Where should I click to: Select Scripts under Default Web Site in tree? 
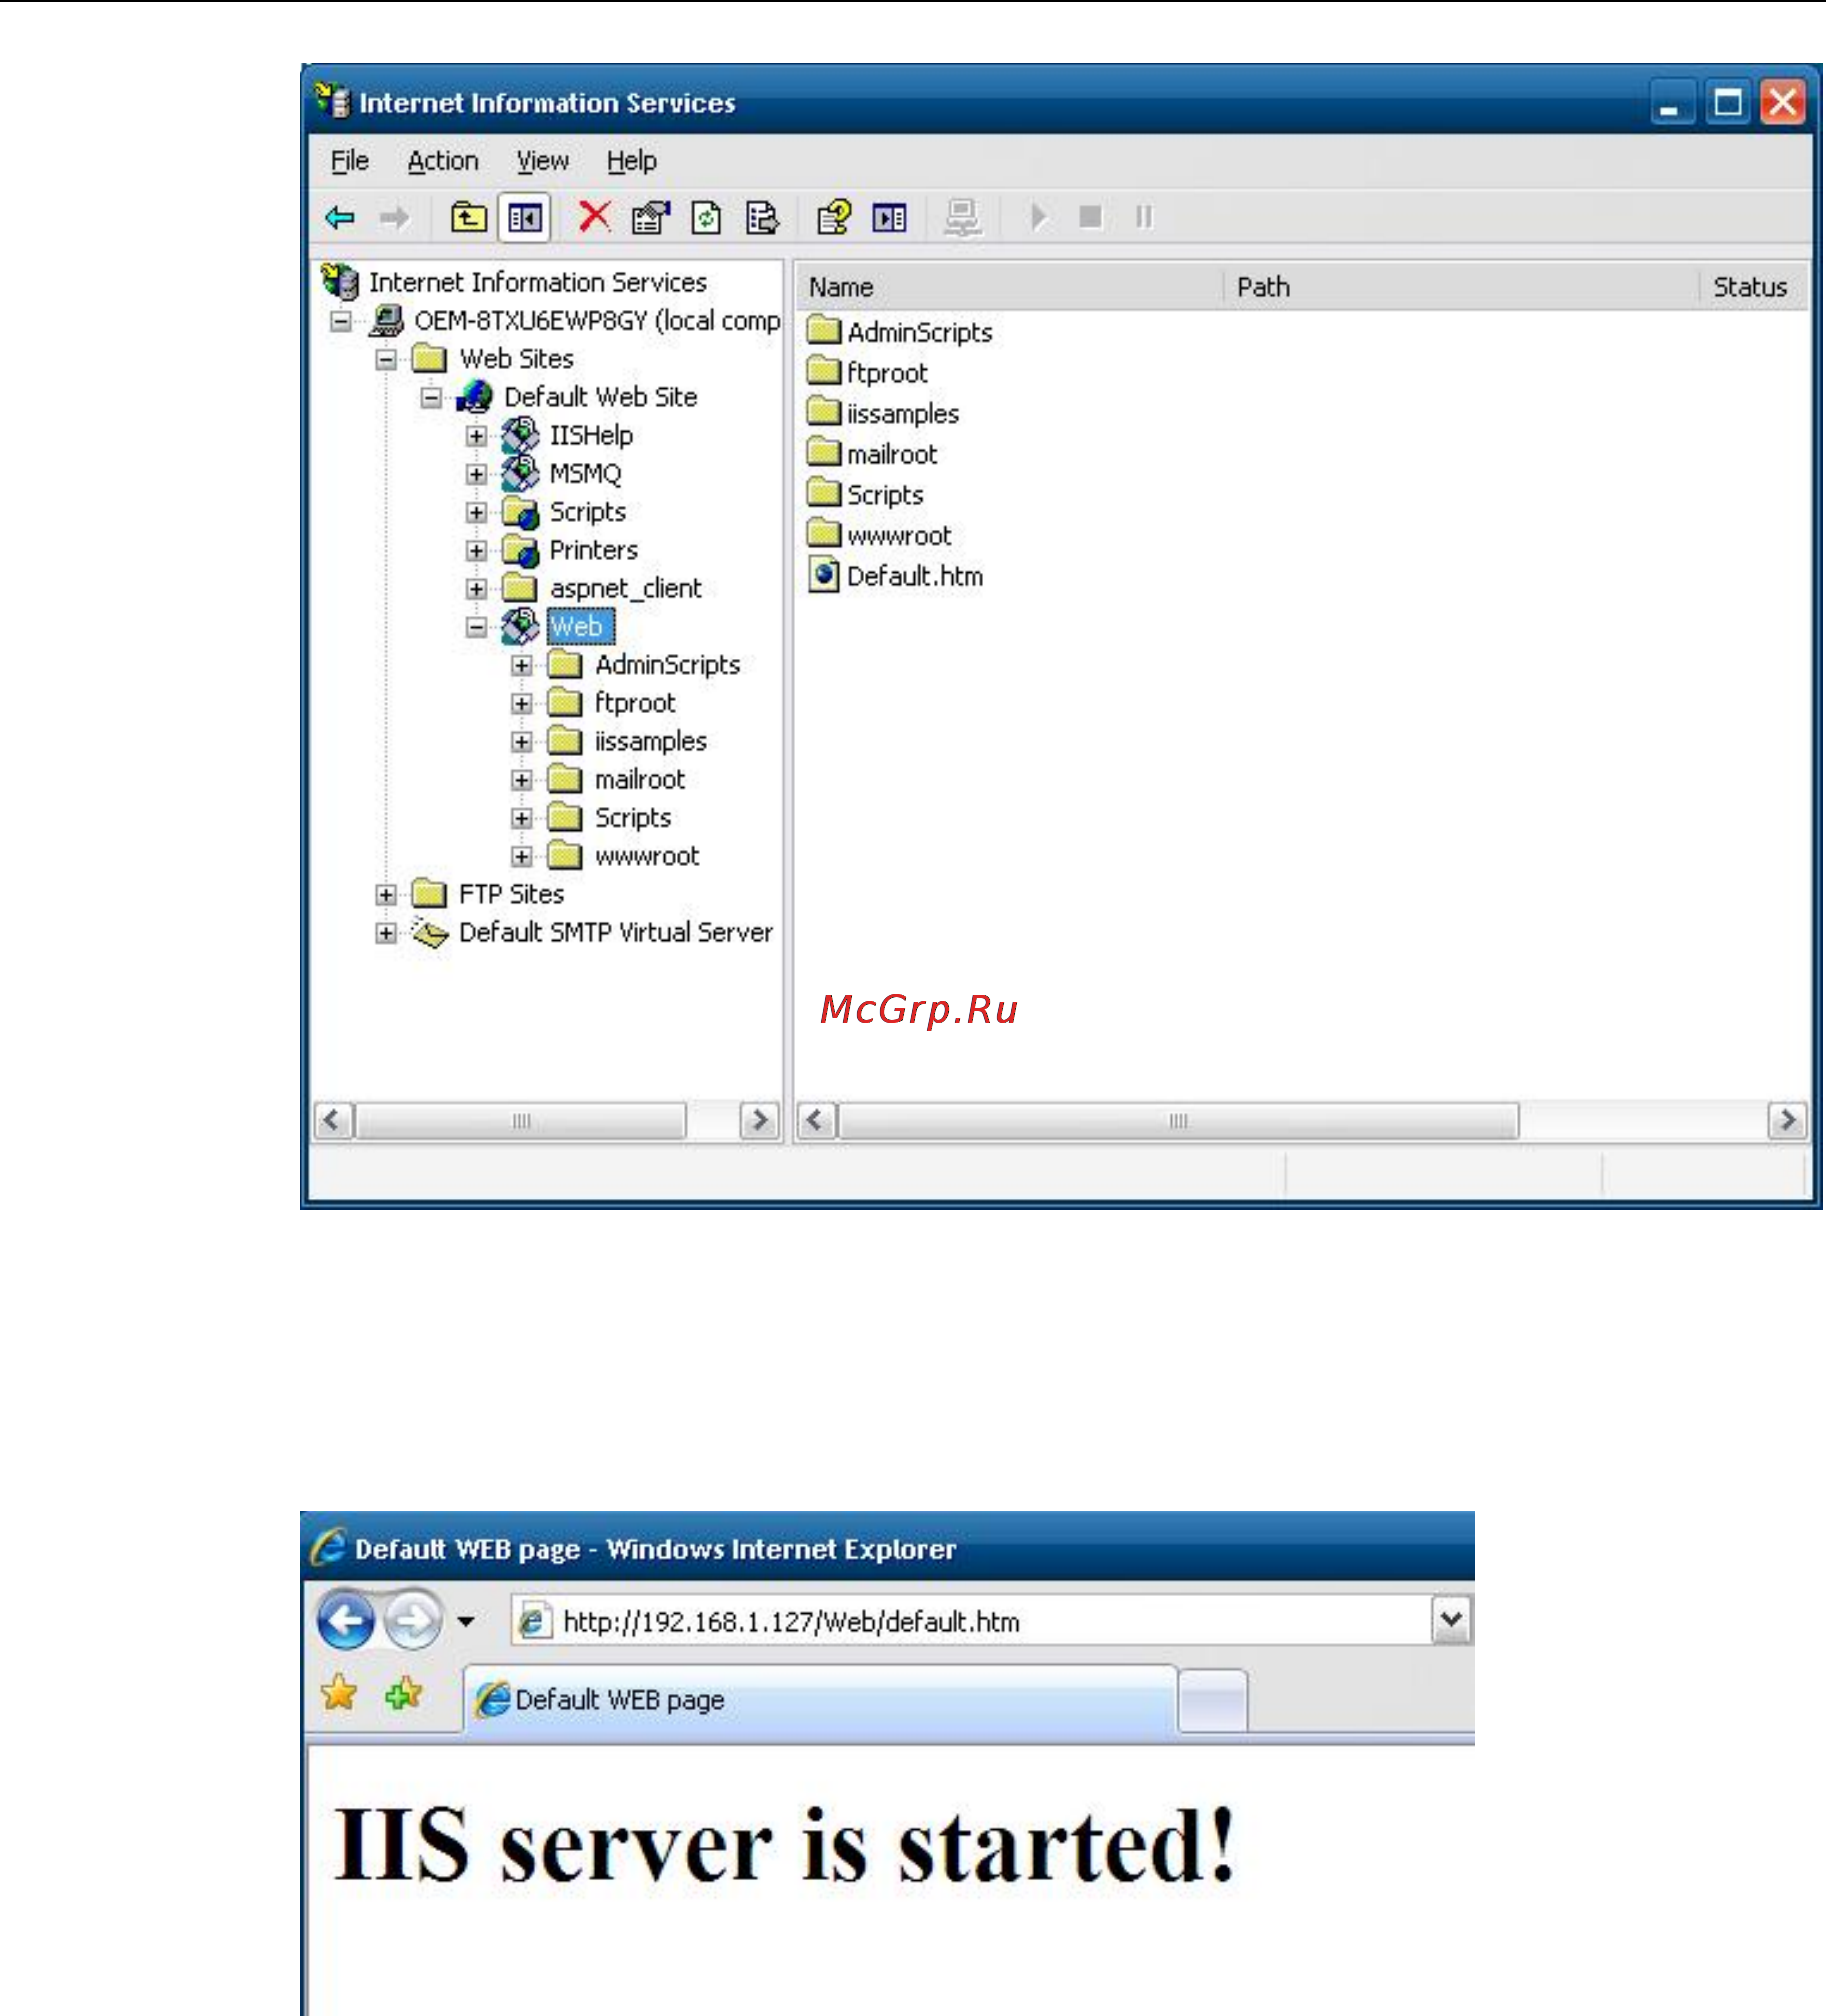588,513
